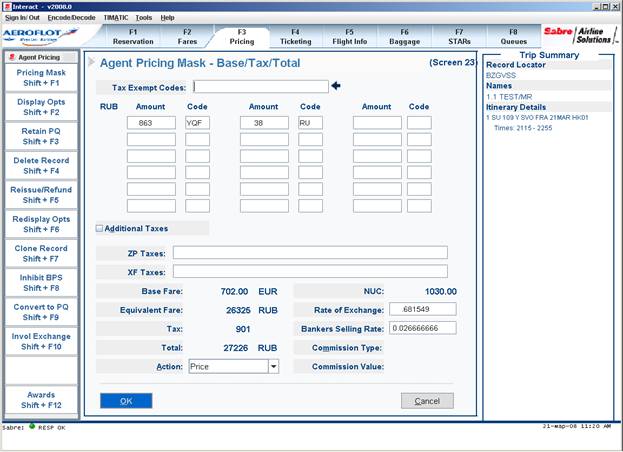The image size is (623, 452).
Task: Click into the Tax Exempt Codes field
Action: (261, 87)
